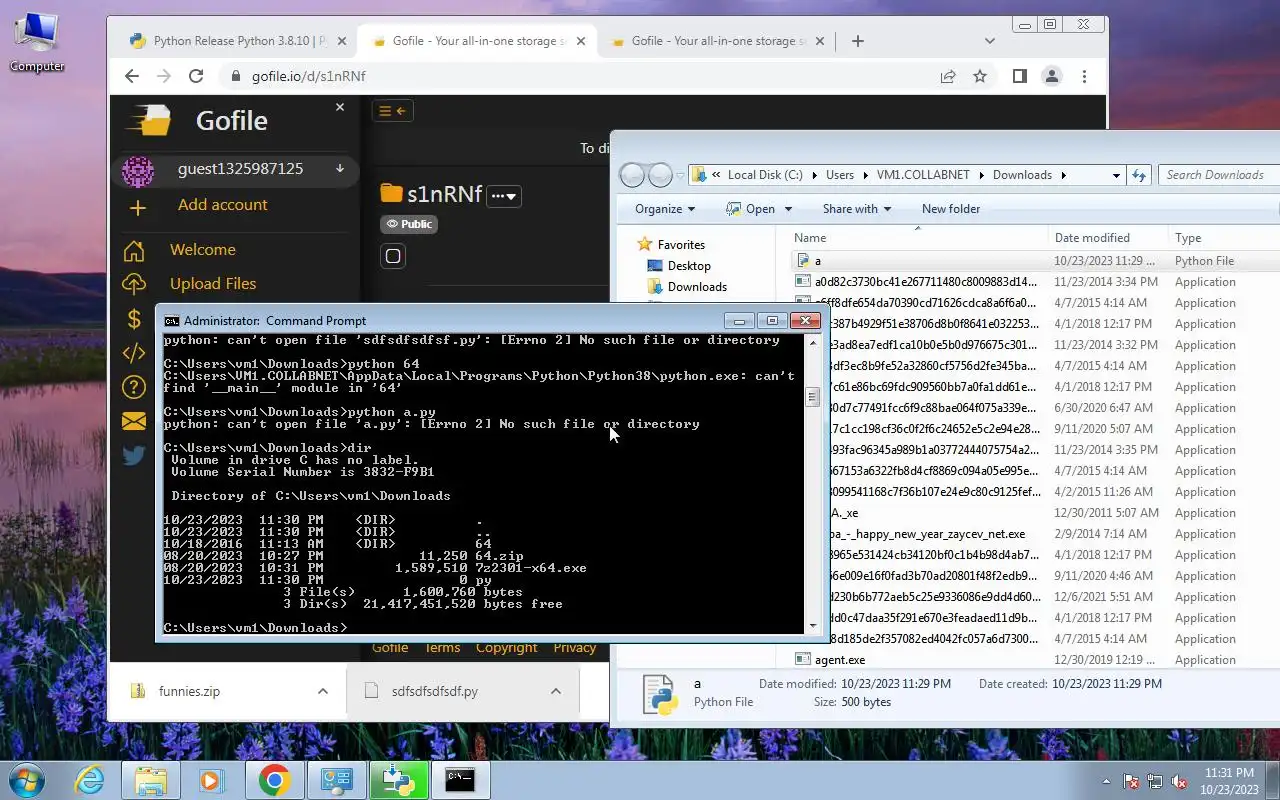Open the Organize menu in Explorer
Viewport: 1280px width, 800px height.
tap(665, 209)
